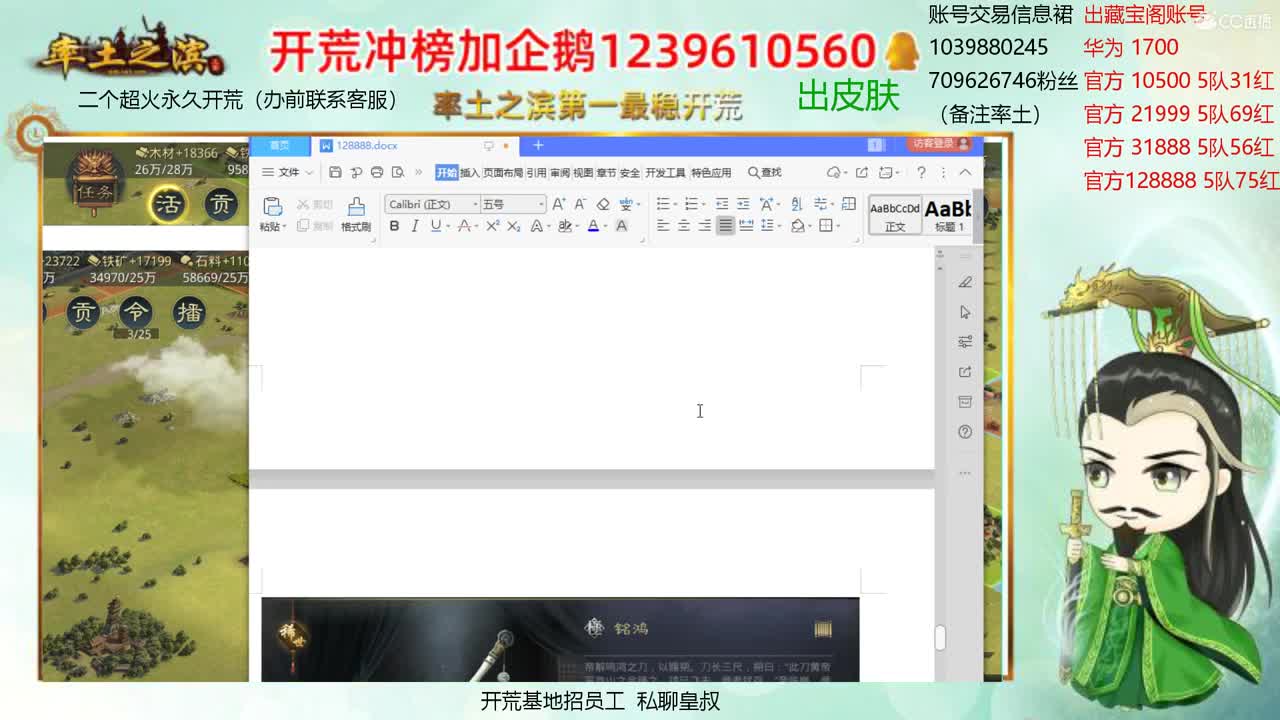
Task: Apply the 正文 body style
Action: tap(895, 215)
